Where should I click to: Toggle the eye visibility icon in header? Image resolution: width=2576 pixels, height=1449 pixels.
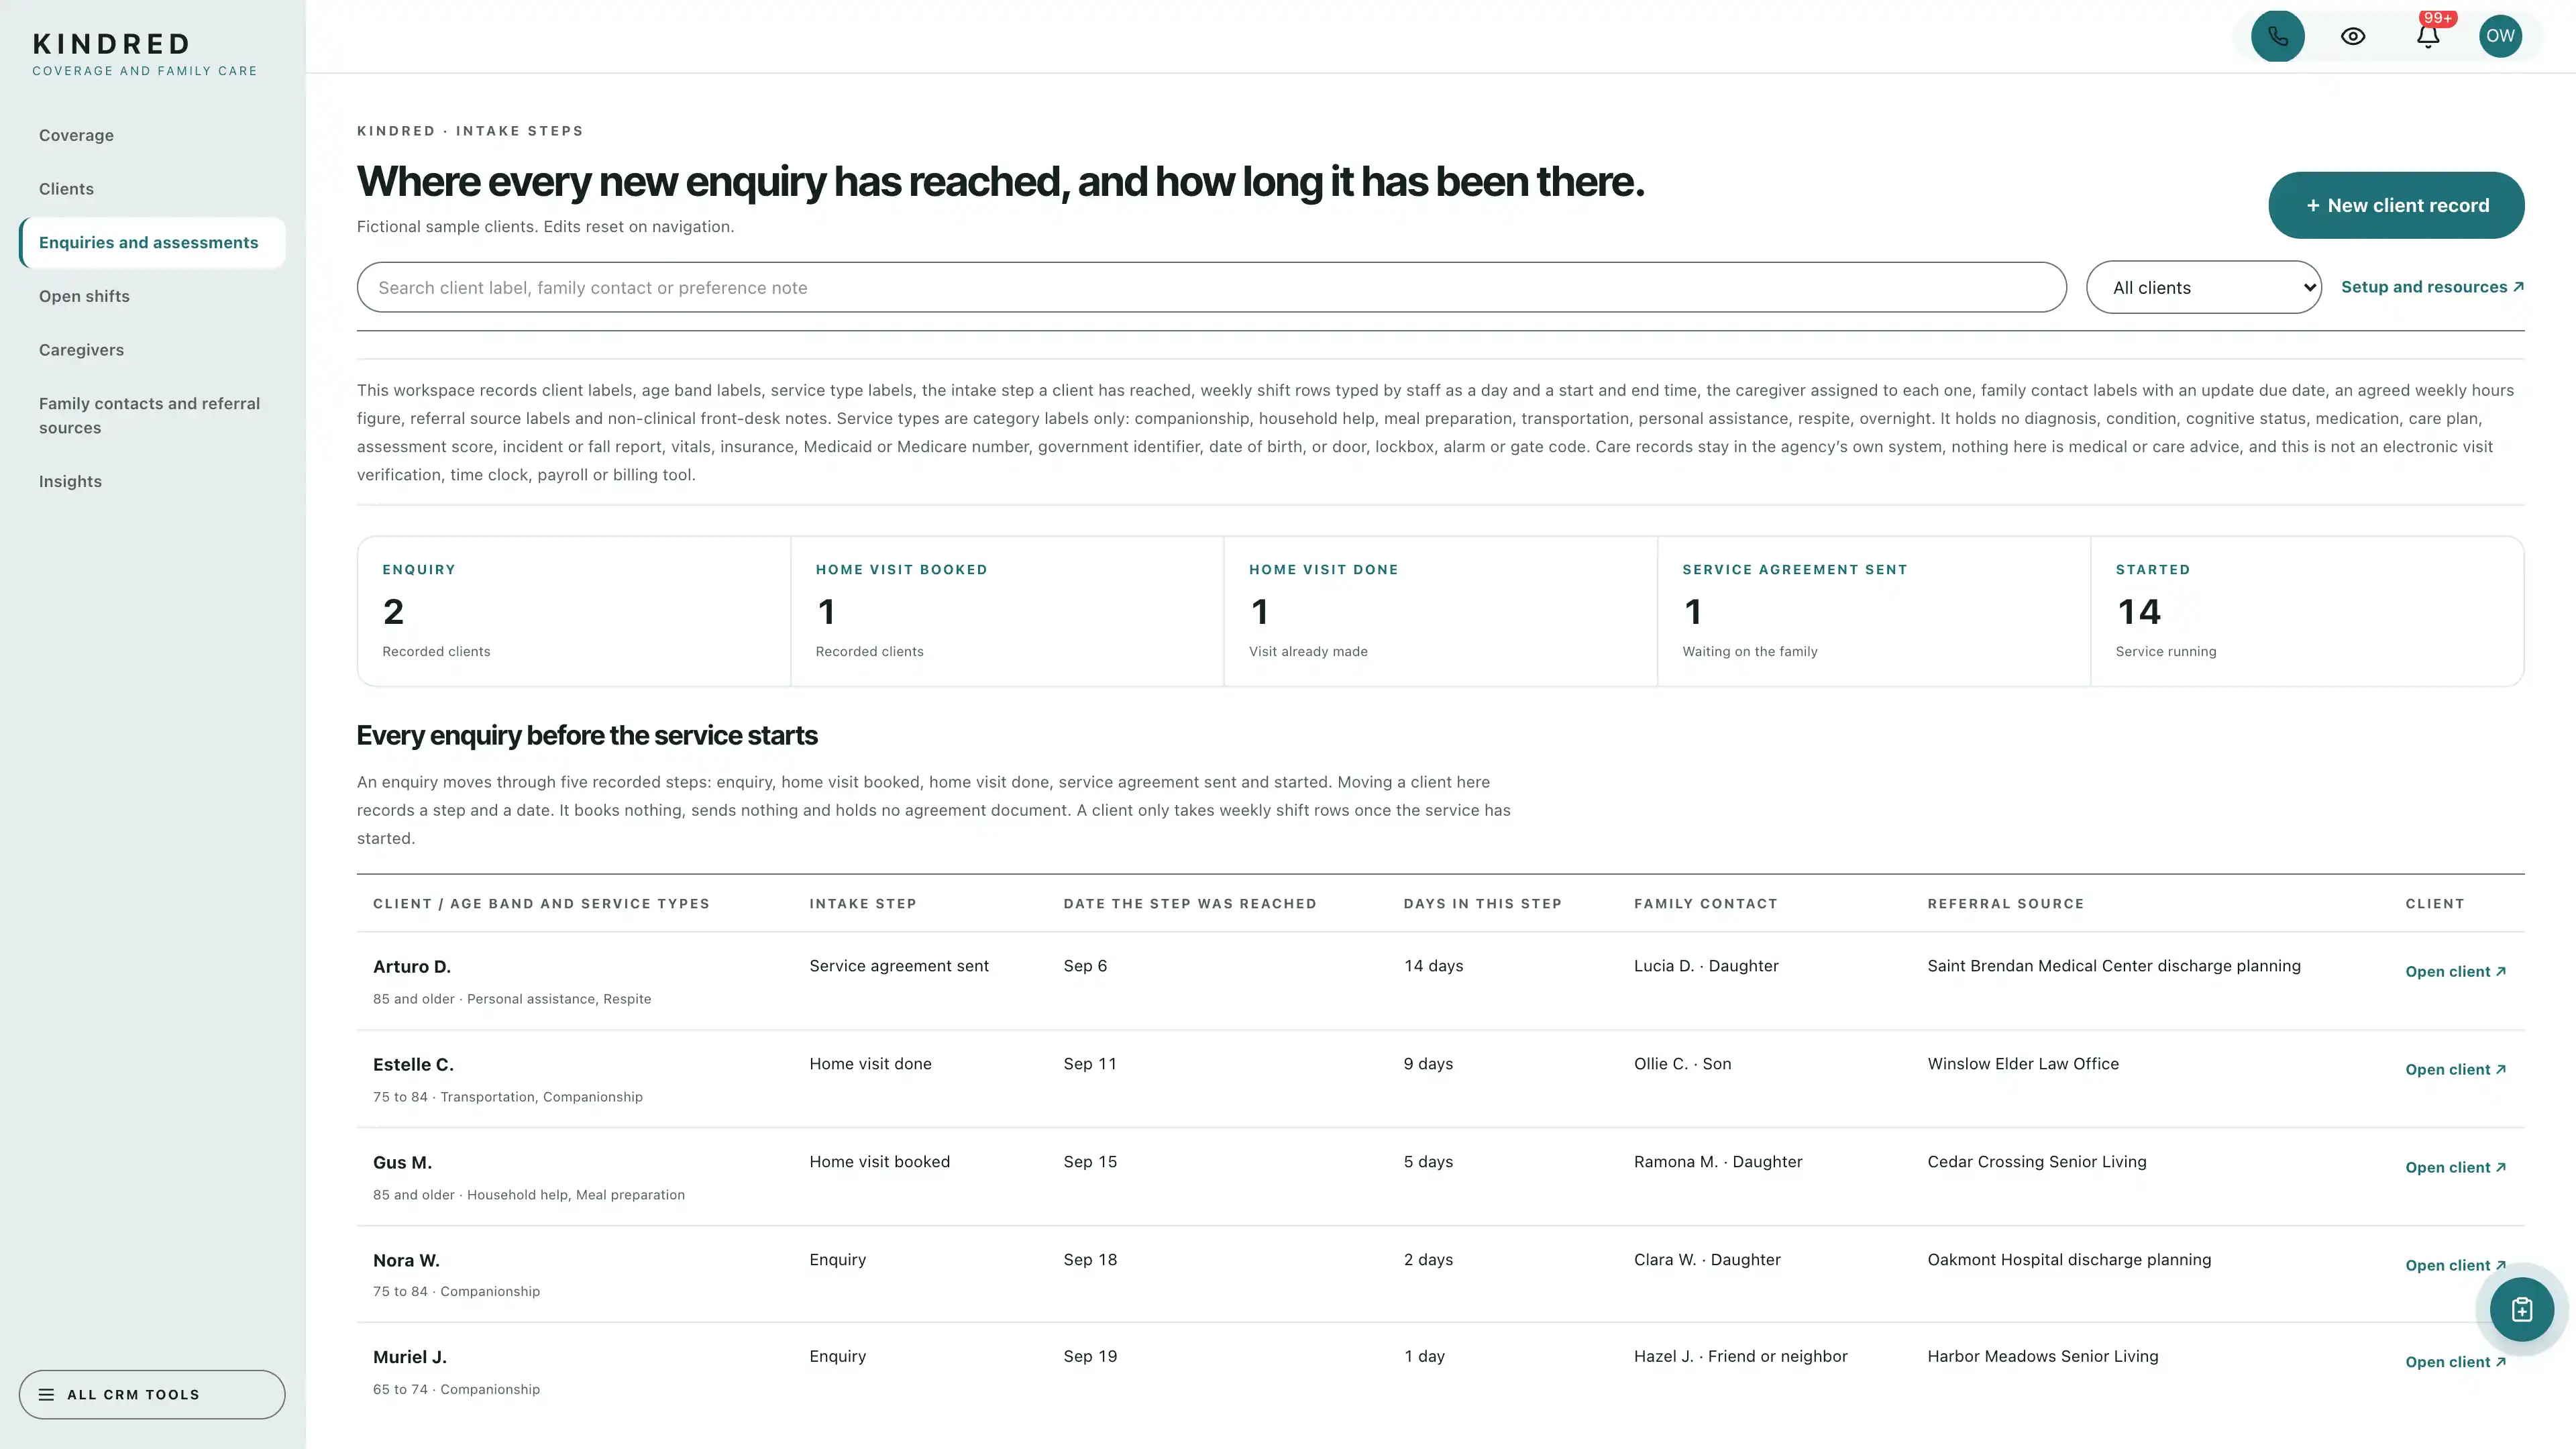(2353, 36)
